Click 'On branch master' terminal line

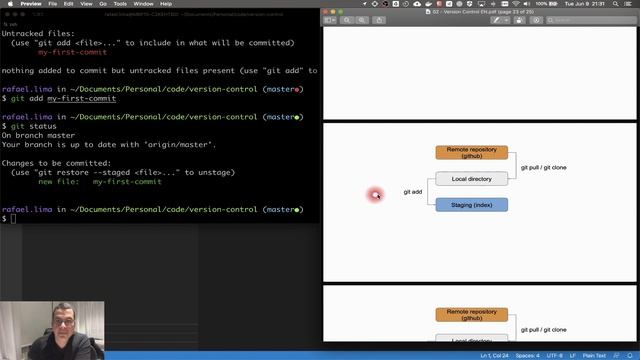coord(38,136)
